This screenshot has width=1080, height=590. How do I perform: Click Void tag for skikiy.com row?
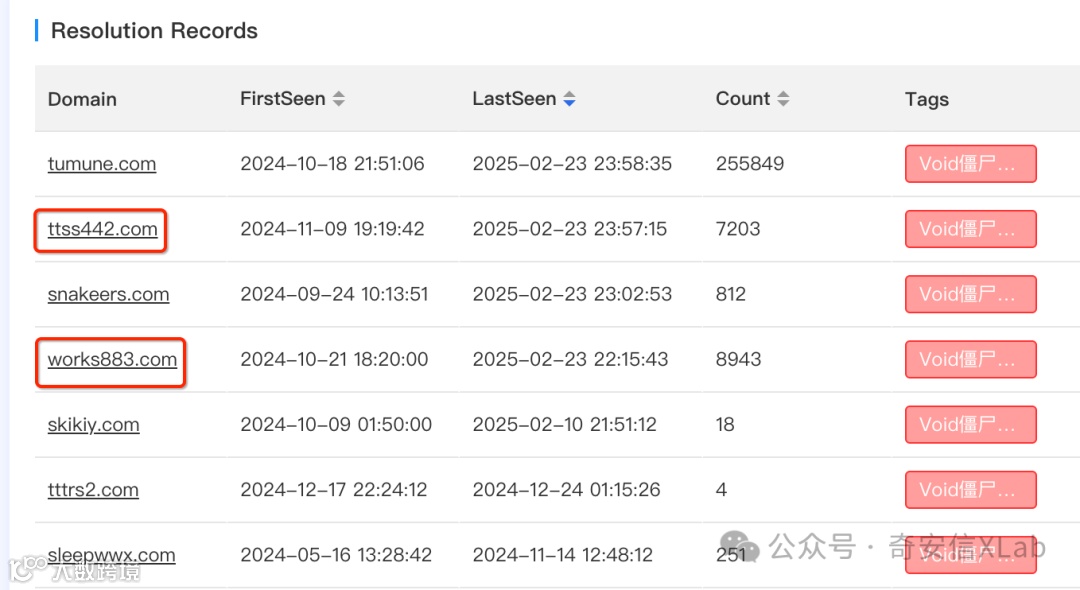970,424
